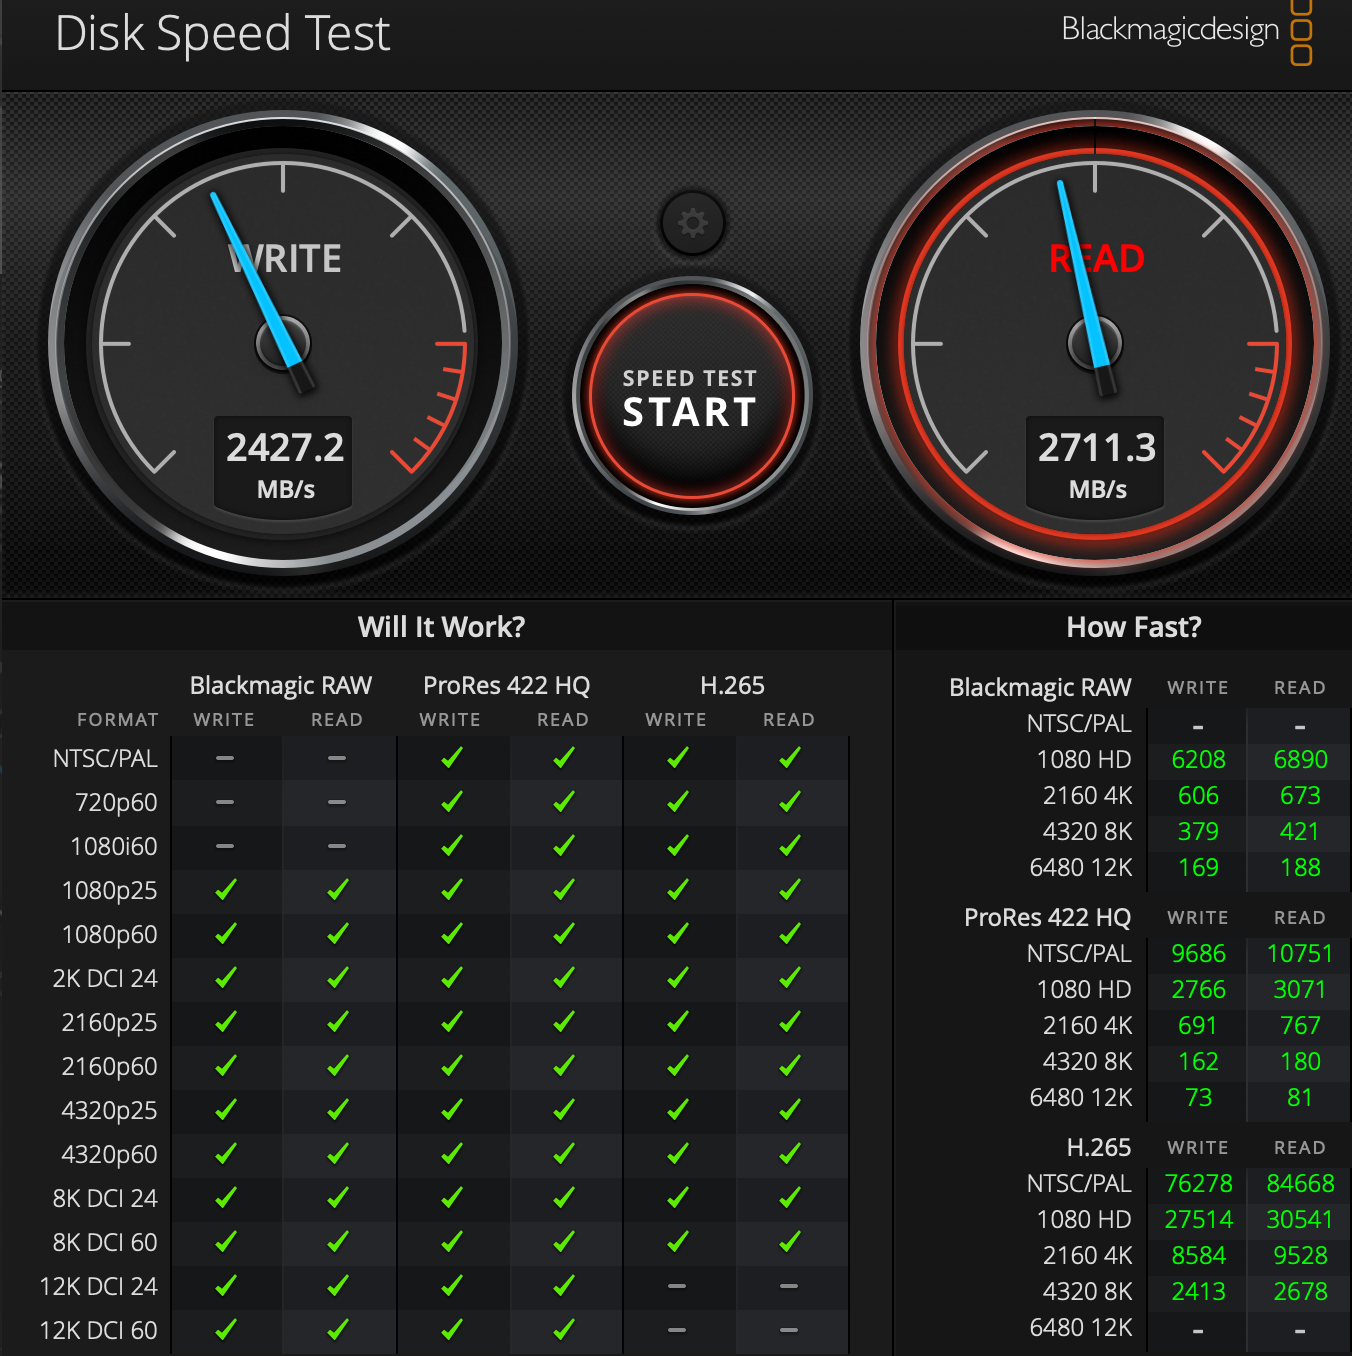Image resolution: width=1352 pixels, height=1356 pixels.
Task: Click the ProRes 422 HQ NTSC/PAL read value 10751
Action: (1299, 954)
